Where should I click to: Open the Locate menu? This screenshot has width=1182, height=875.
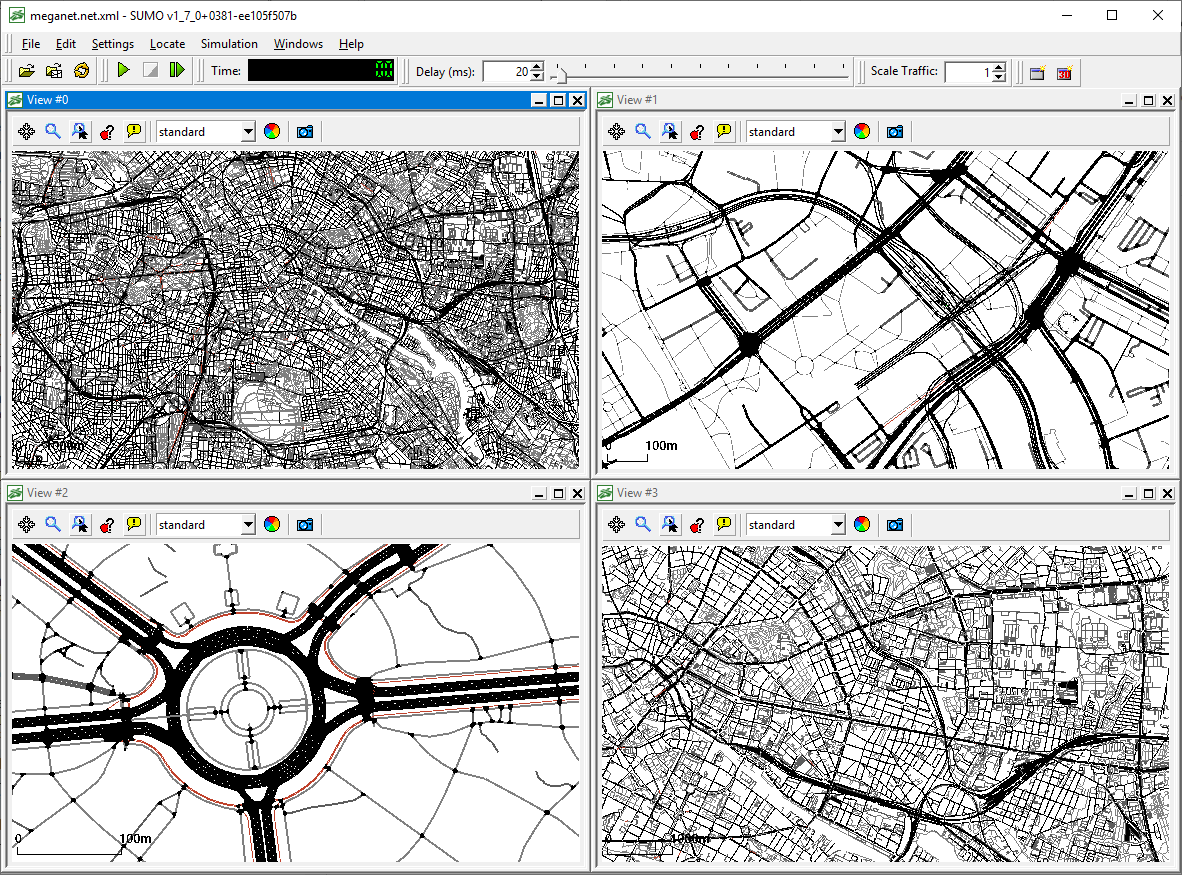tap(167, 44)
